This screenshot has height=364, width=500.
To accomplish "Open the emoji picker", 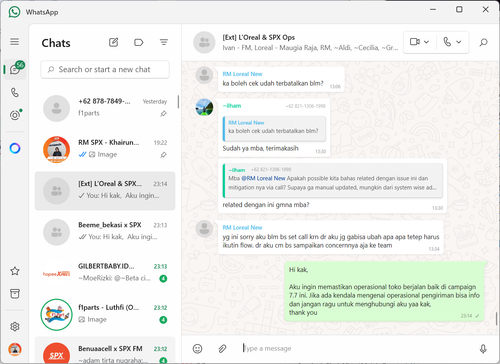I will 197,349.
